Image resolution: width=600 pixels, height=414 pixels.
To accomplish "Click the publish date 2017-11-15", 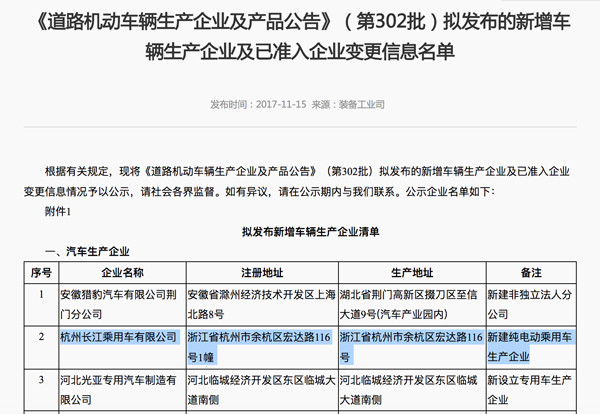I will 281,104.
